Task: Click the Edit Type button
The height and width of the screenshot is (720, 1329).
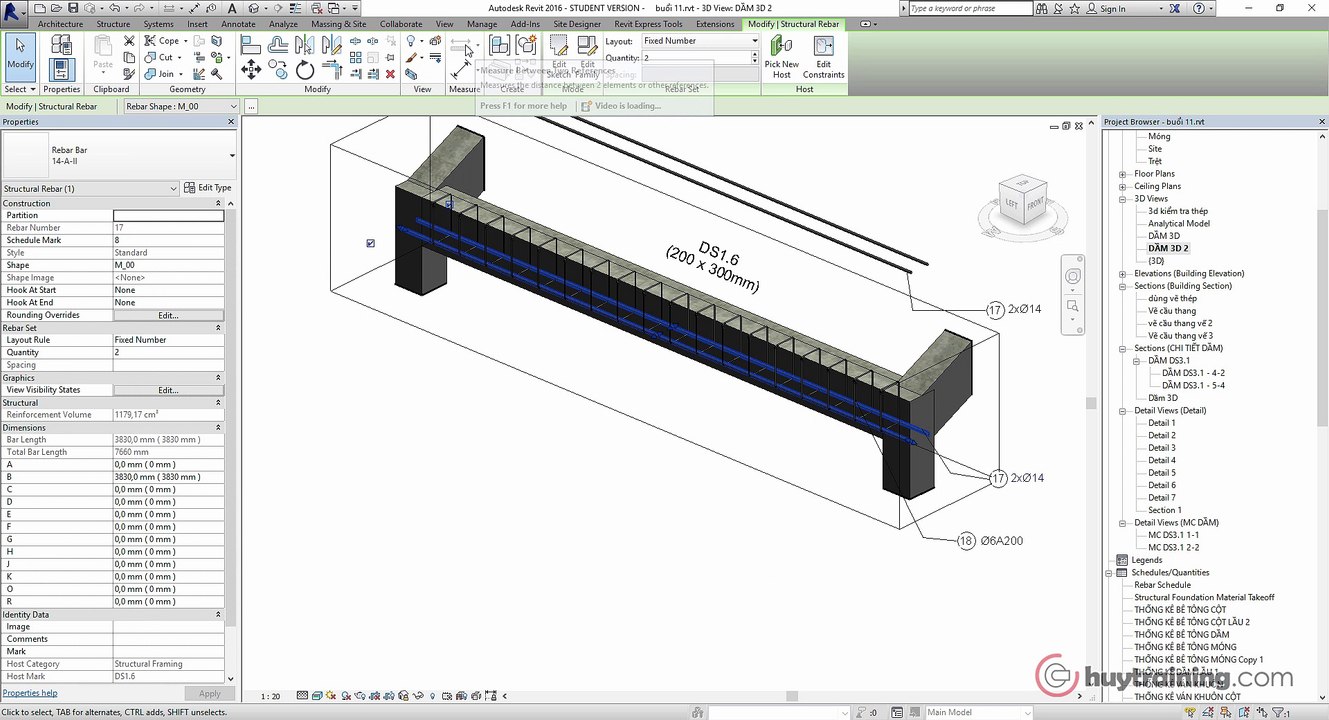Action: point(208,188)
